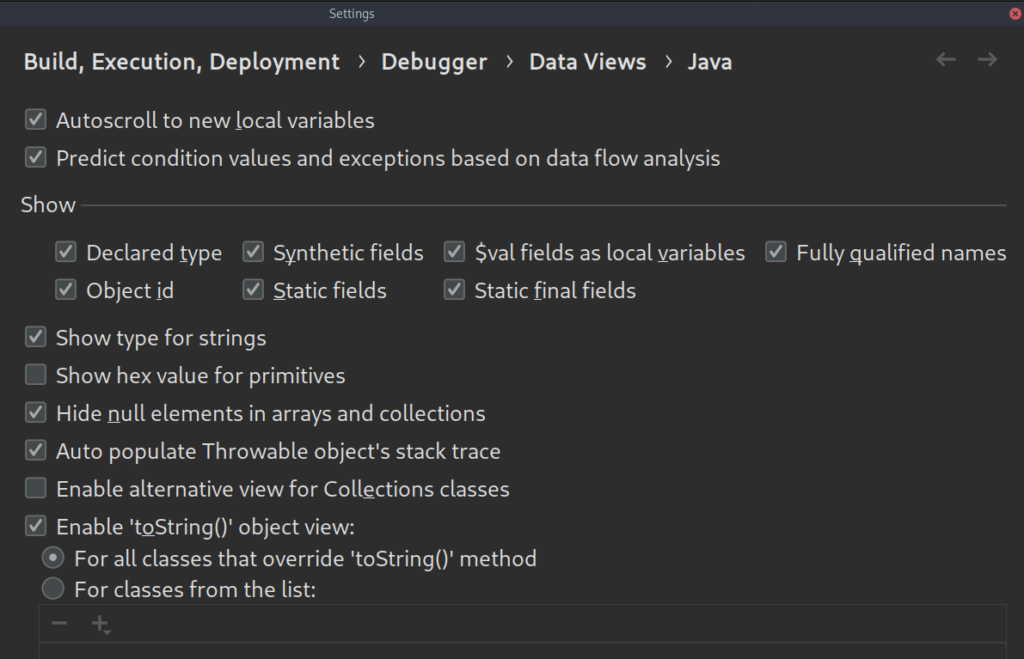This screenshot has width=1024, height=659.
Task: Open Data Views breadcrumb
Action: pyautogui.click(x=588, y=62)
